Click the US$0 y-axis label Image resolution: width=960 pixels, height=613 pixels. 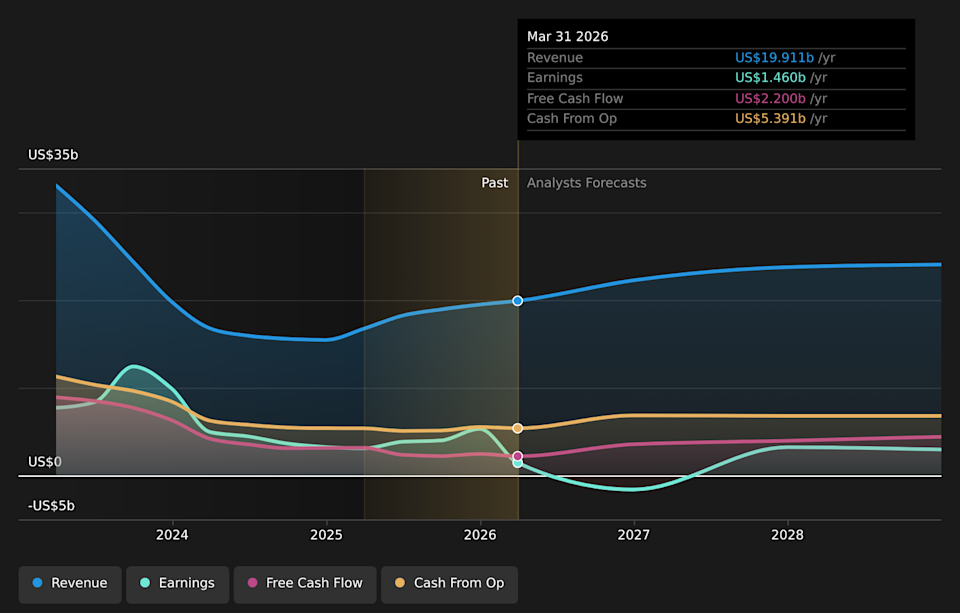click(x=45, y=462)
